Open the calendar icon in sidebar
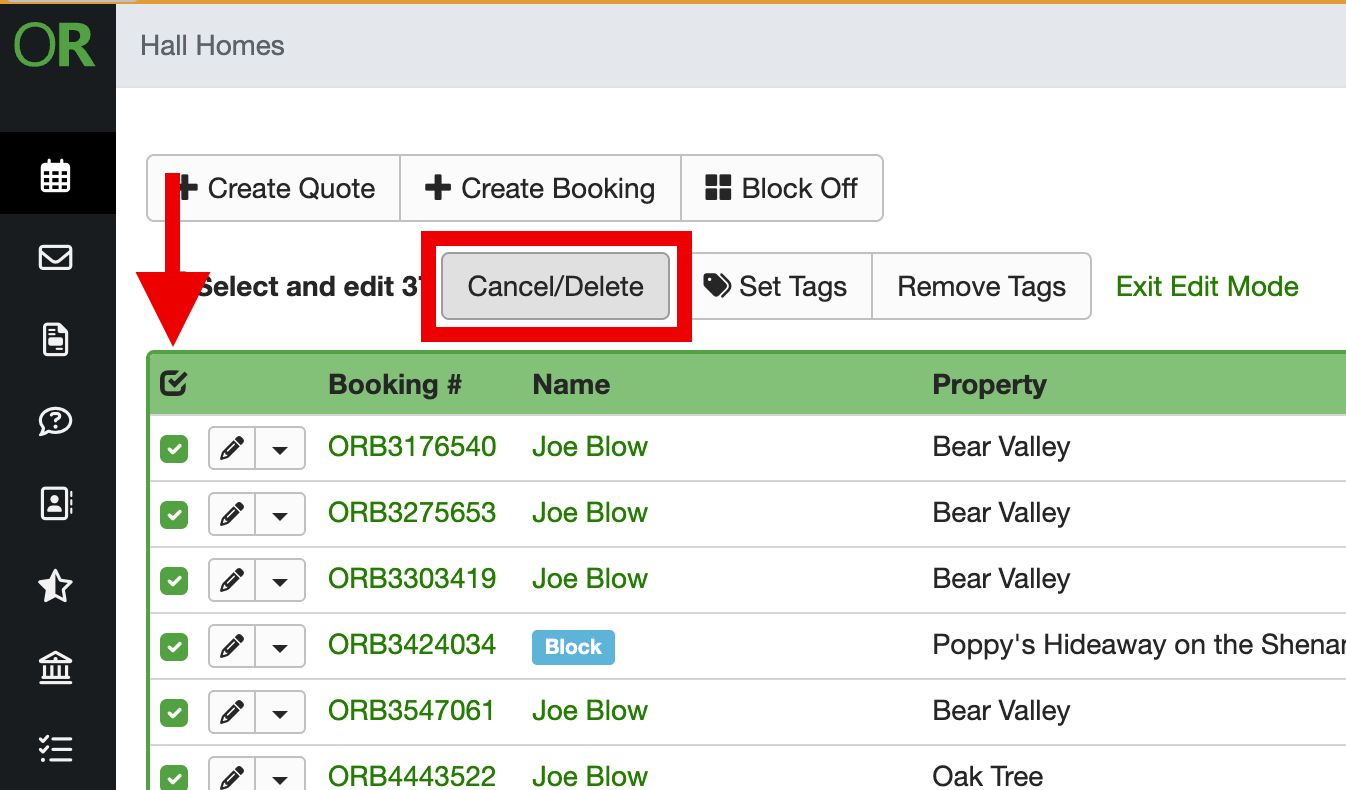Screen dimensions: 1346x790 tap(56, 176)
